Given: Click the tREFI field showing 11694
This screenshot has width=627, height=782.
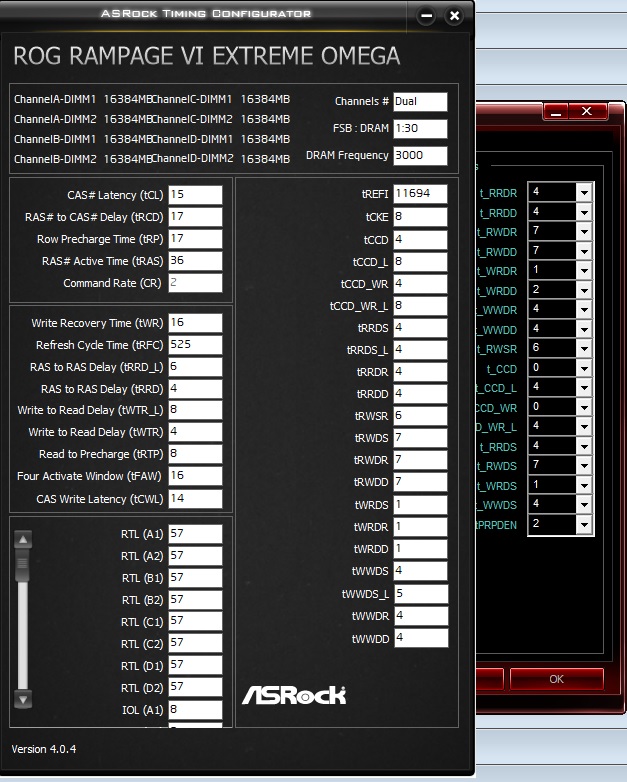Looking at the screenshot, I should pos(420,194).
